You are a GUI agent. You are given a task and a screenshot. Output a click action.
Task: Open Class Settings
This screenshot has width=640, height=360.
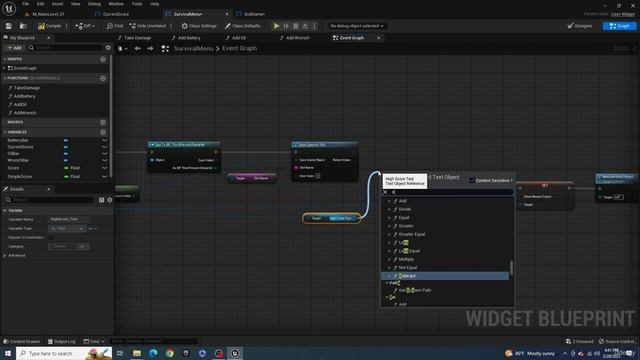pos(199,26)
